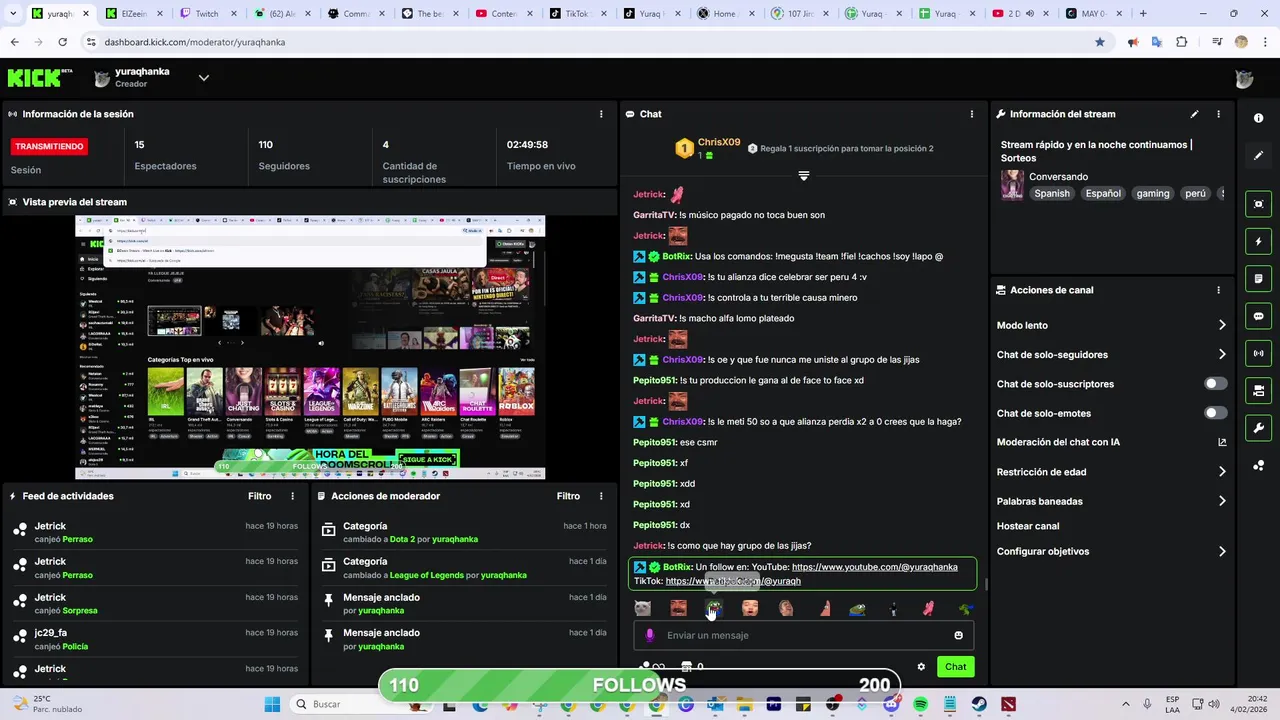Collapse the chat leaderboard arrow
Viewport: 1280px width, 720px height.
click(803, 176)
